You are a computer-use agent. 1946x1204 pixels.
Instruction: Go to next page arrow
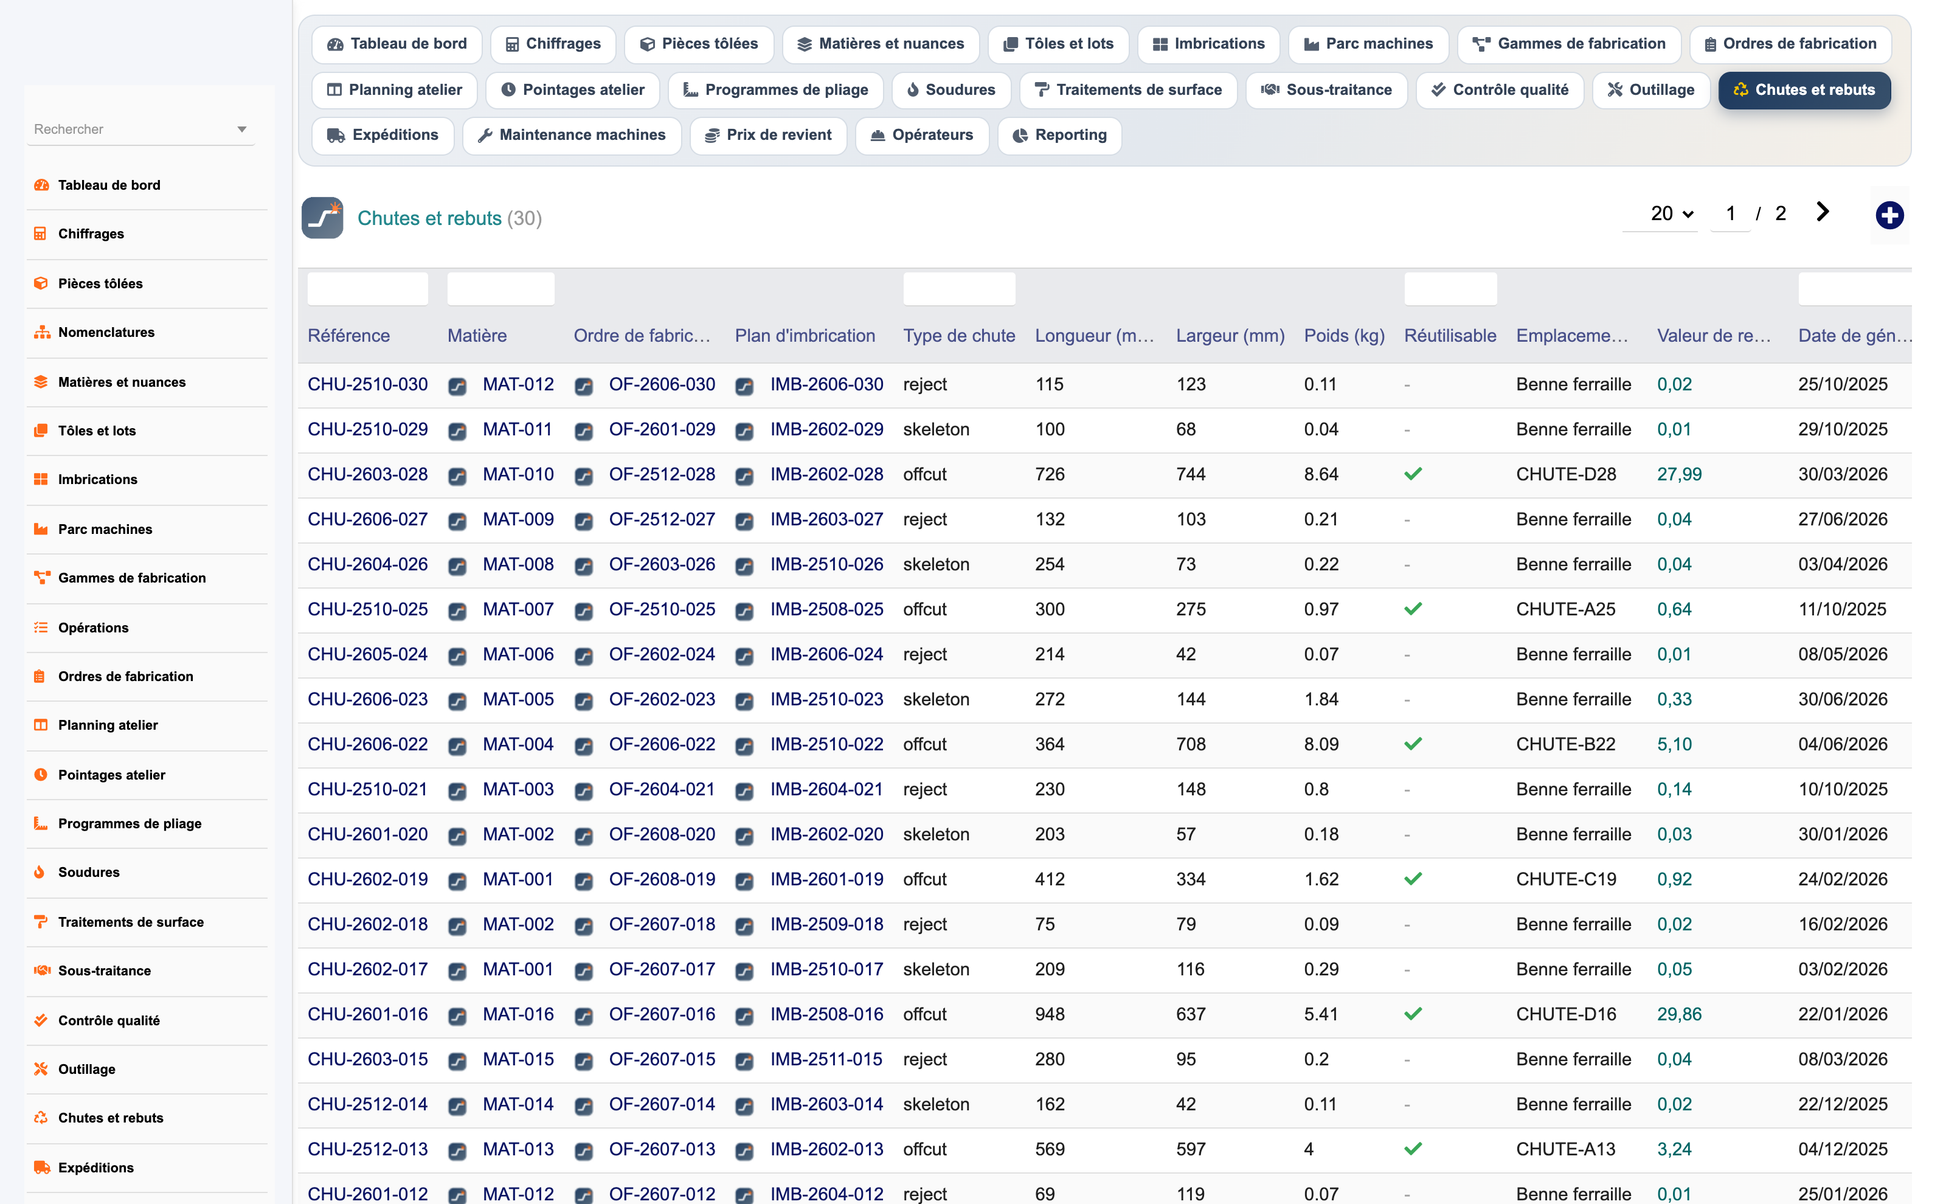click(x=1822, y=212)
